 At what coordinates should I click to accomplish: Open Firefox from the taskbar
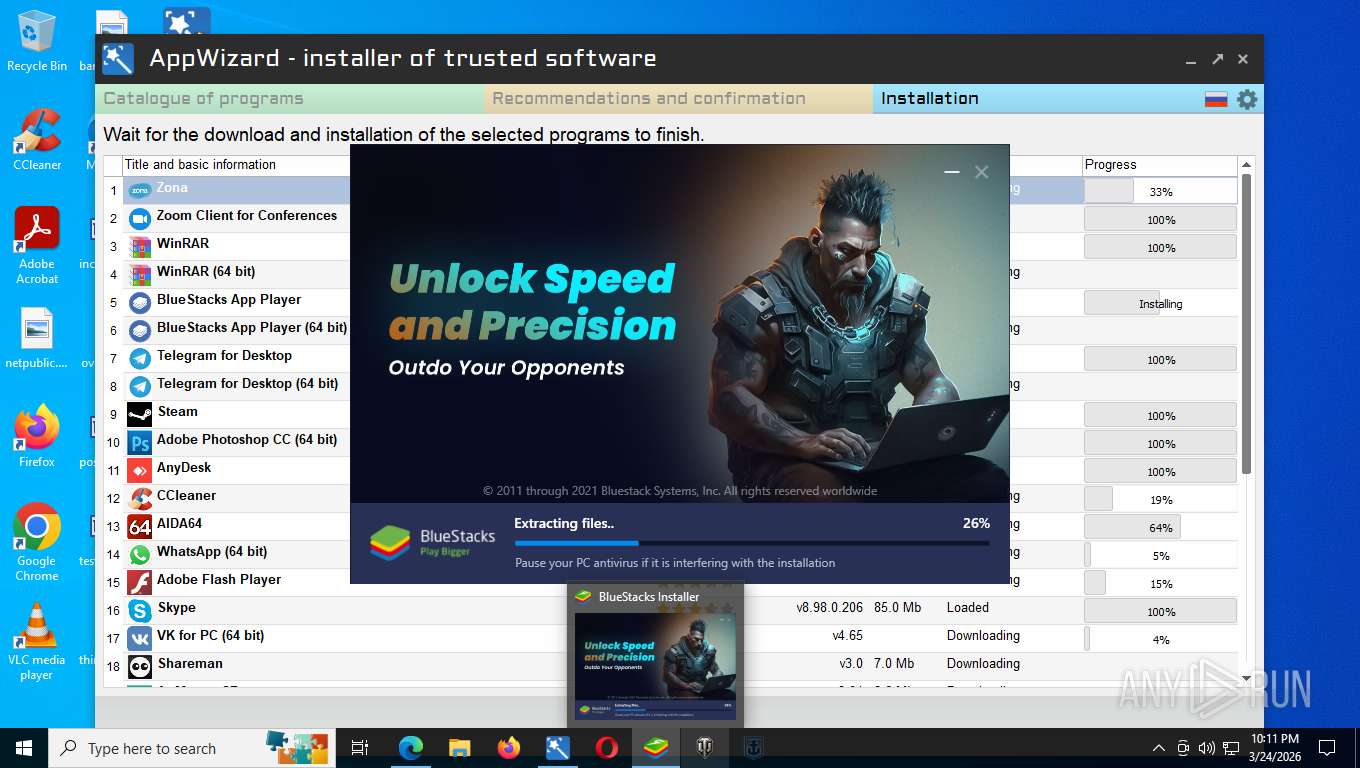point(508,747)
